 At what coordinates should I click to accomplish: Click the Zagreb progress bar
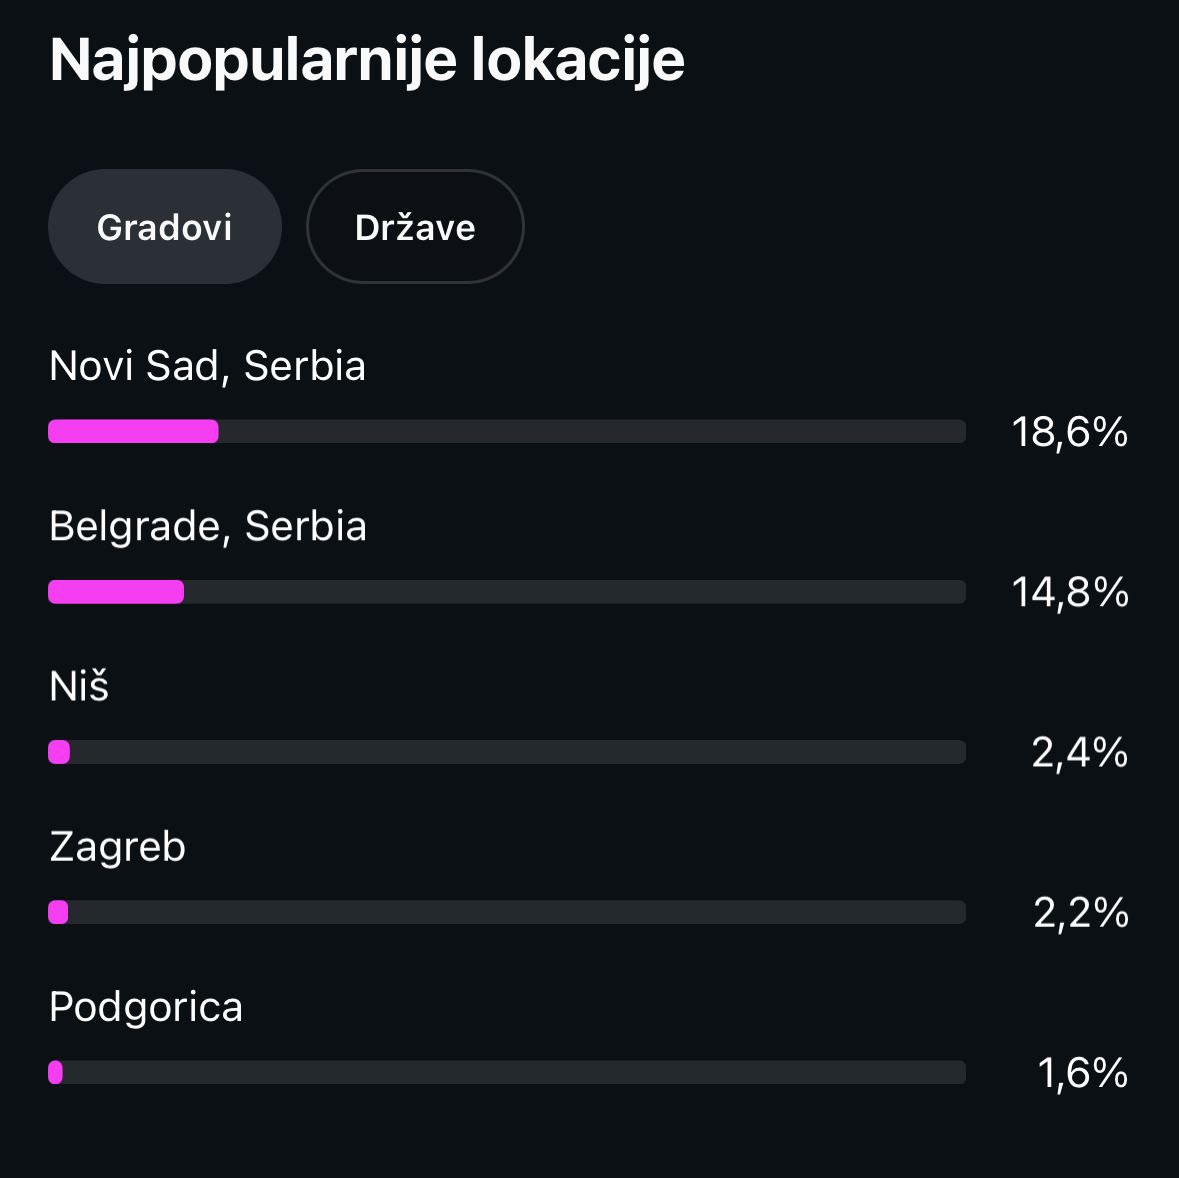pyautogui.click(x=507, y=912)
